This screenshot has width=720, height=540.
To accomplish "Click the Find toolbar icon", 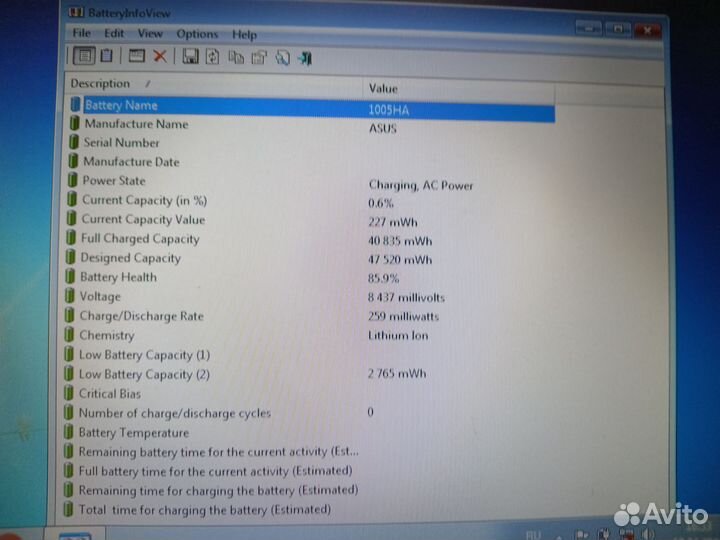I will pyautogui.click(x=282, y=58).
